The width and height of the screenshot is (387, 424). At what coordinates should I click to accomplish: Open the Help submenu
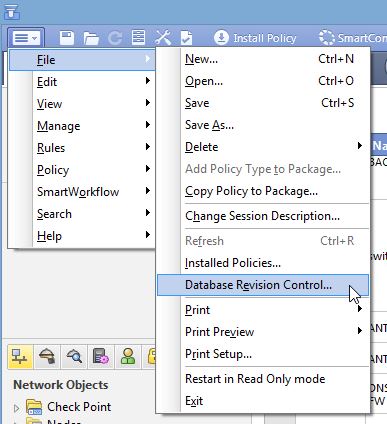(x=82, y=236)
